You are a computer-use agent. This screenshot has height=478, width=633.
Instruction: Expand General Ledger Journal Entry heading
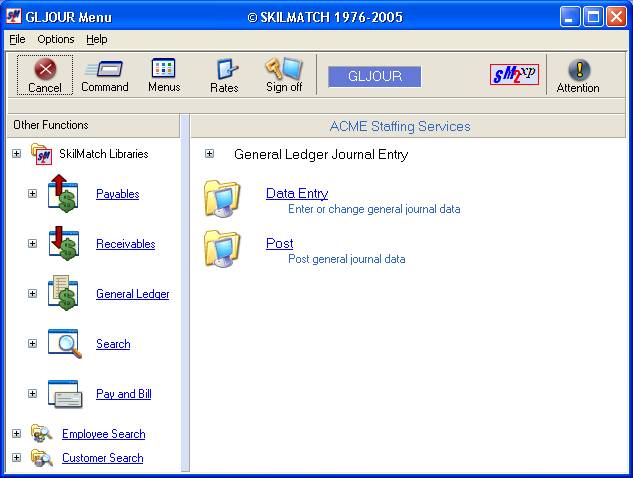(x=210, y=154)
